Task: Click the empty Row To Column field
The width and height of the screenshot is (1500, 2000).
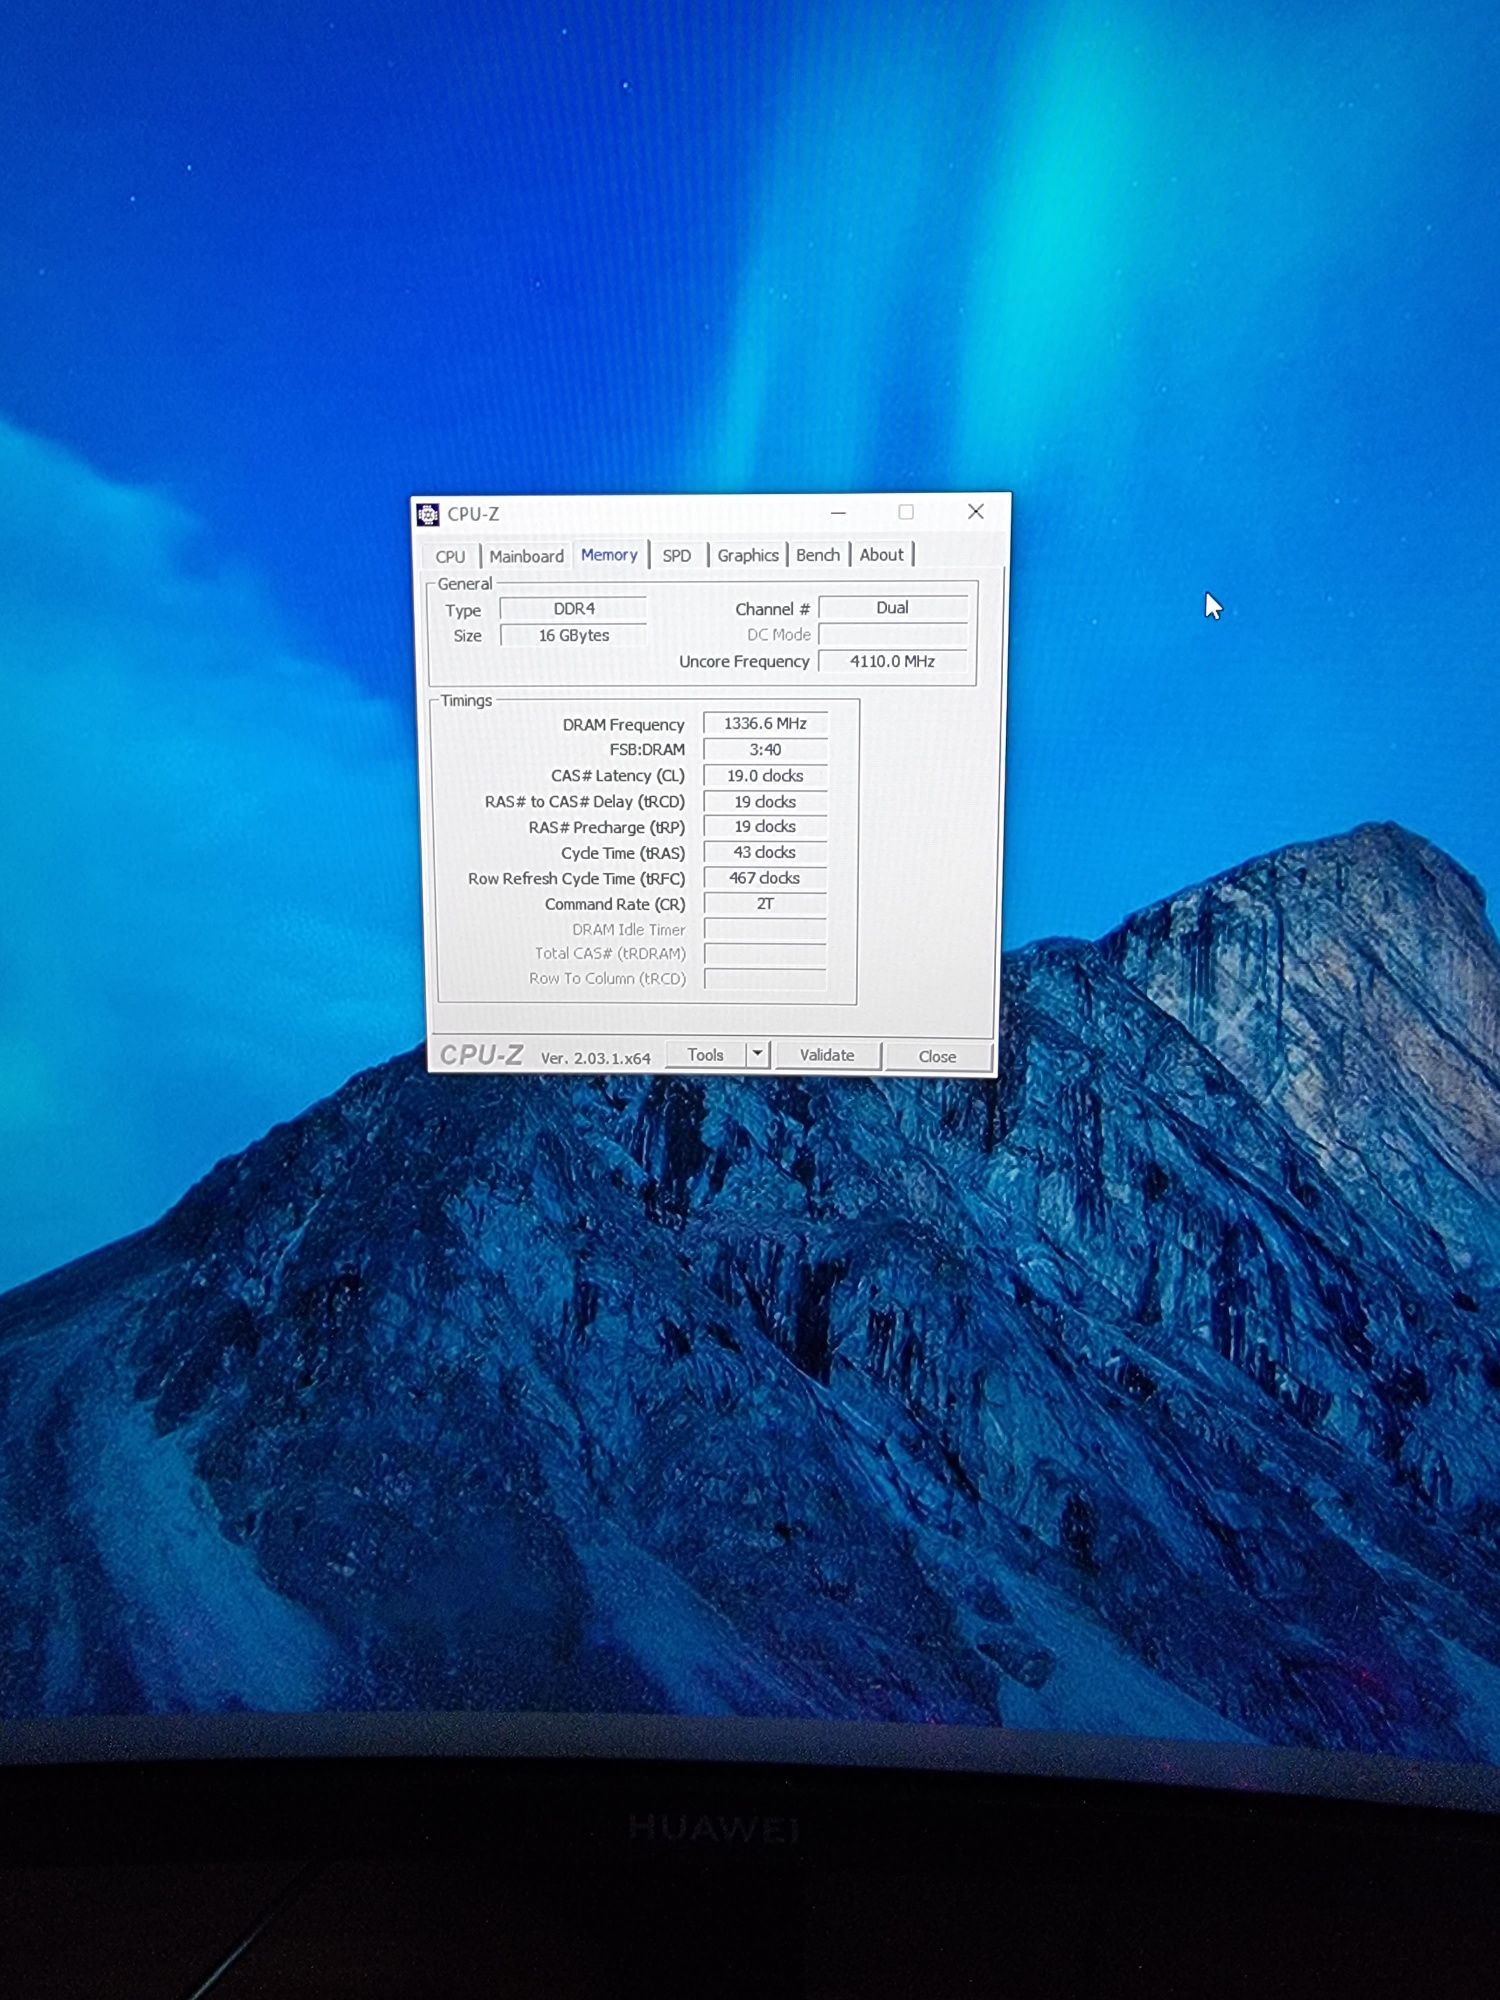Action: click(765, 979)
